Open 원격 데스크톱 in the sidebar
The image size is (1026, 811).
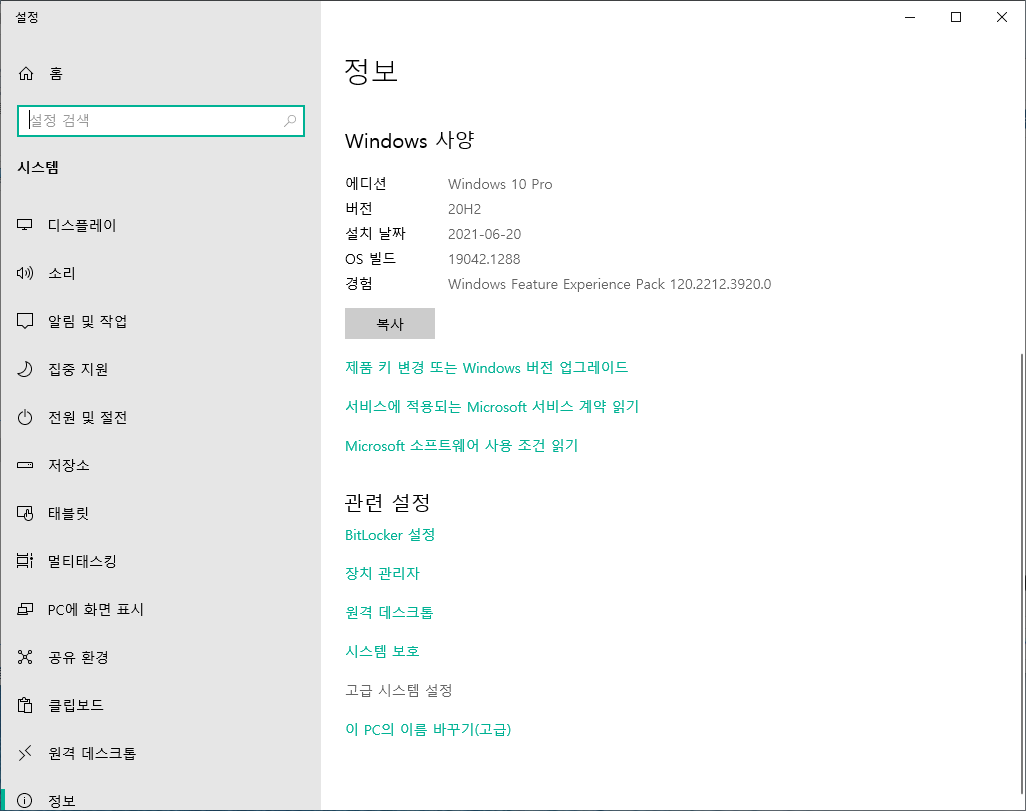click(x=160, y=753)
